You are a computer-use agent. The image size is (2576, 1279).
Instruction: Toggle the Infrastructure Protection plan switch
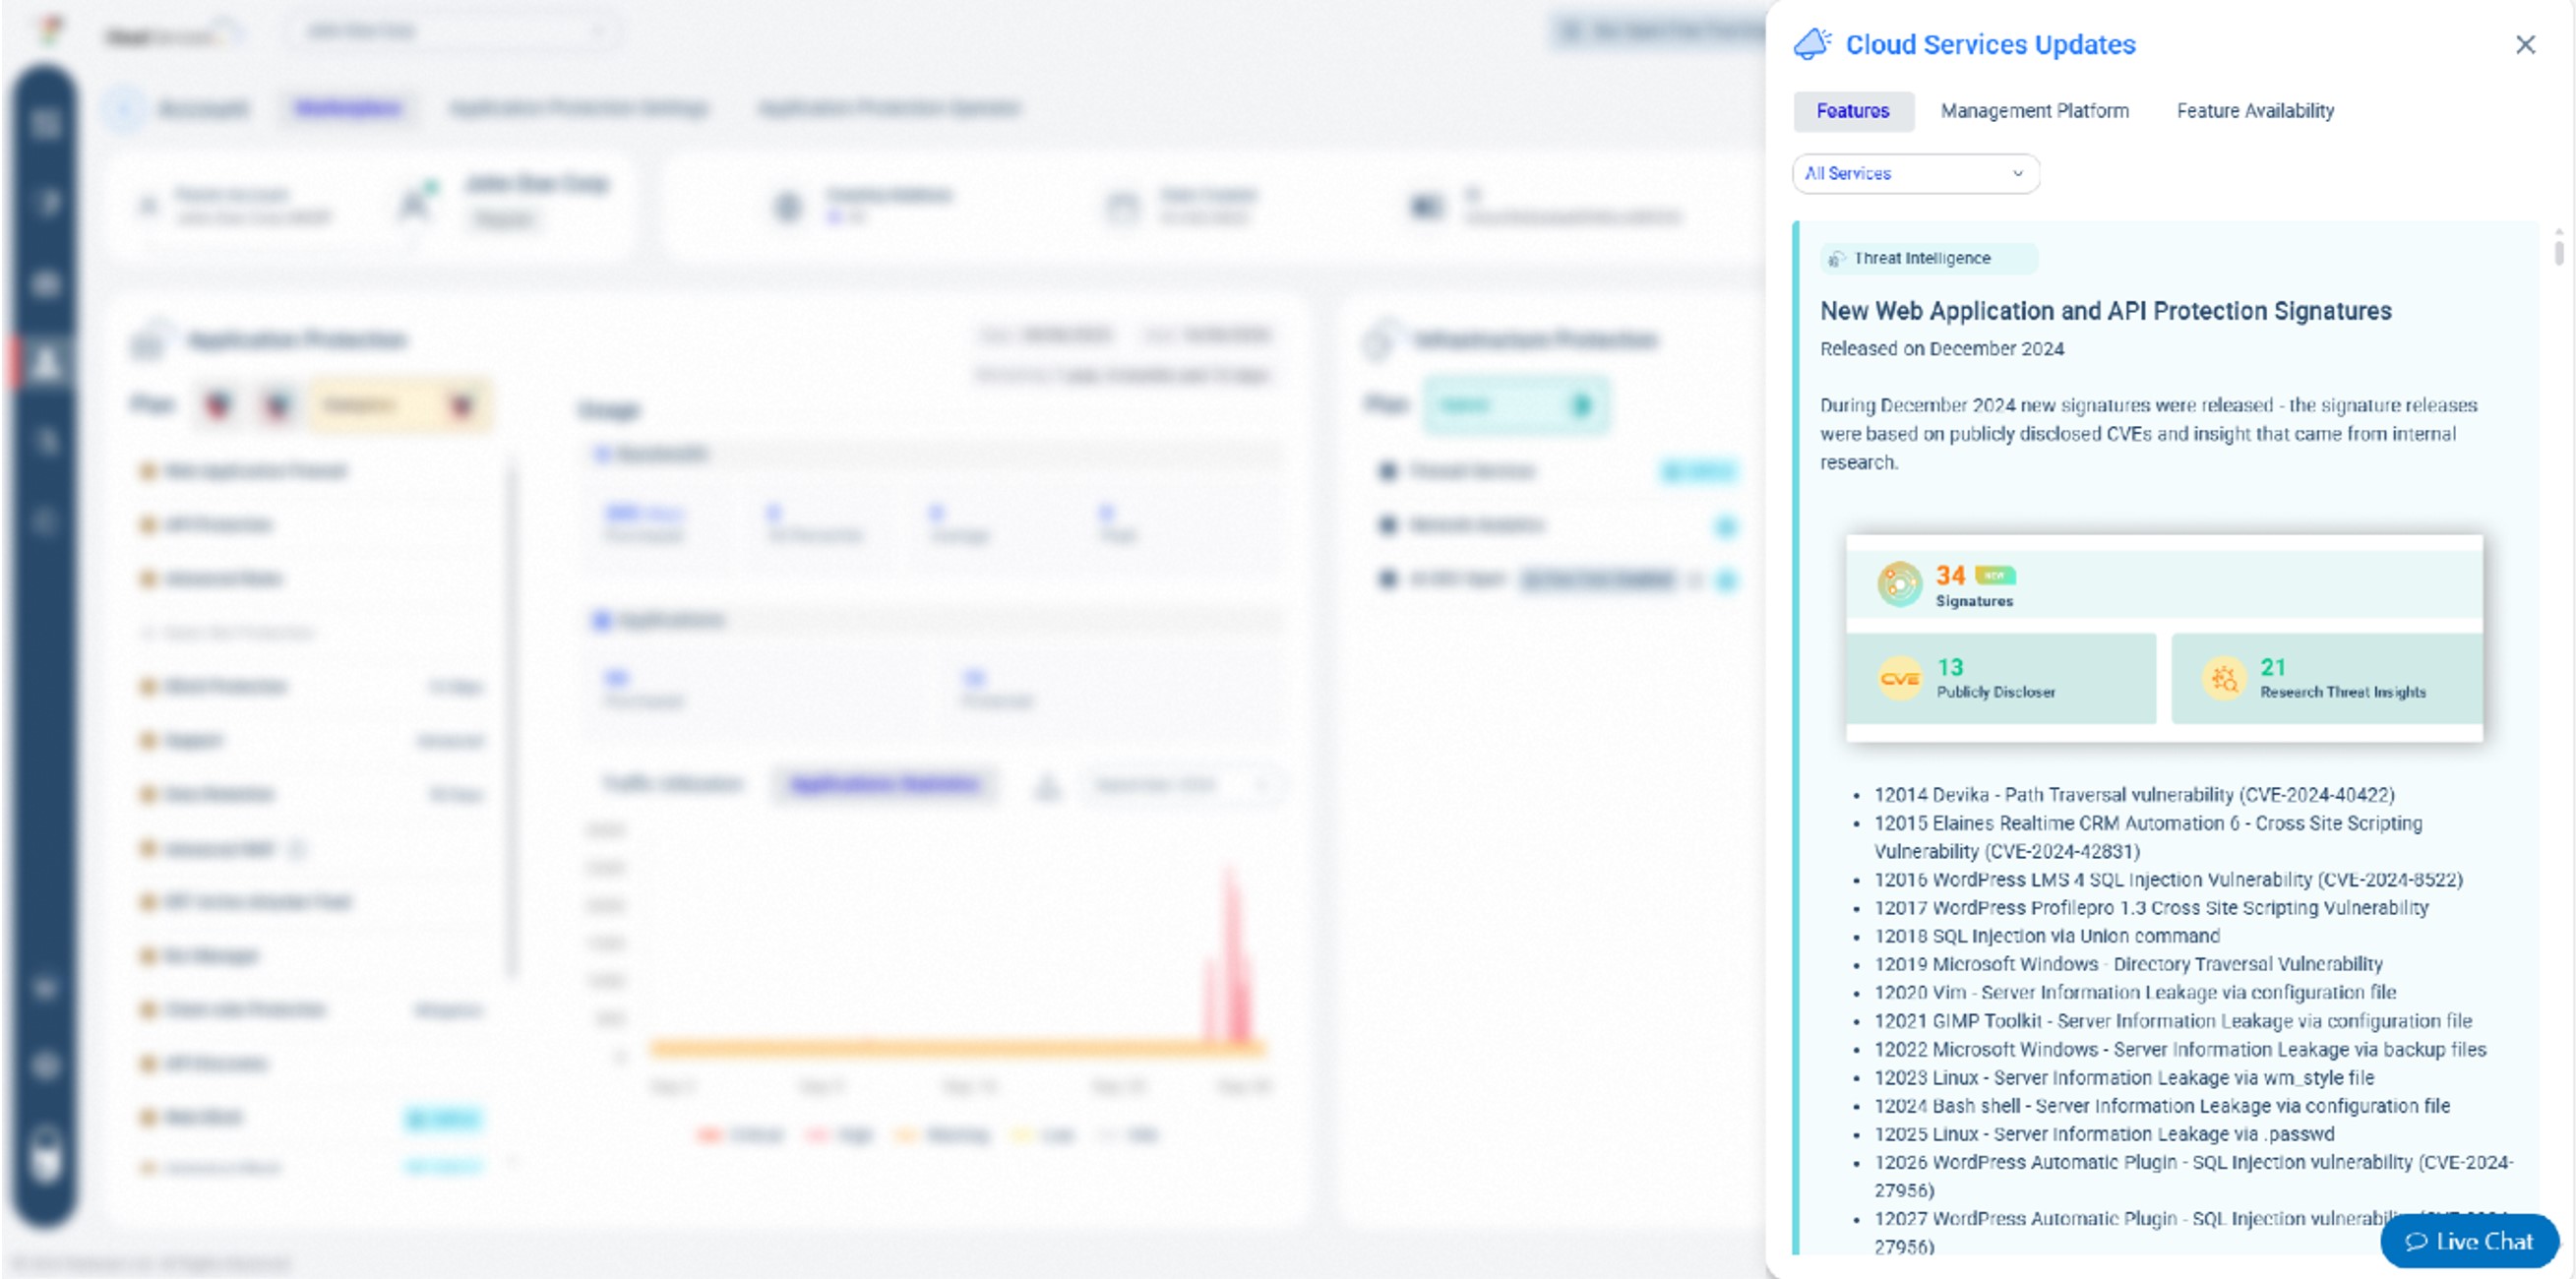[x=1582, y=405]
